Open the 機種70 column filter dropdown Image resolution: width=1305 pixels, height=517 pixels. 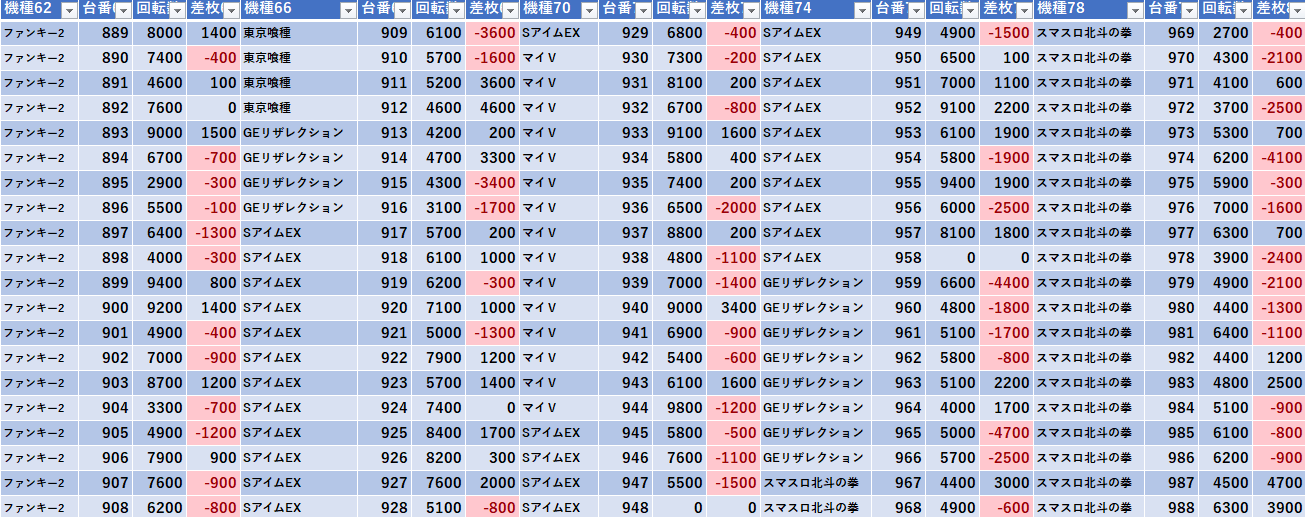click(589, 10)
